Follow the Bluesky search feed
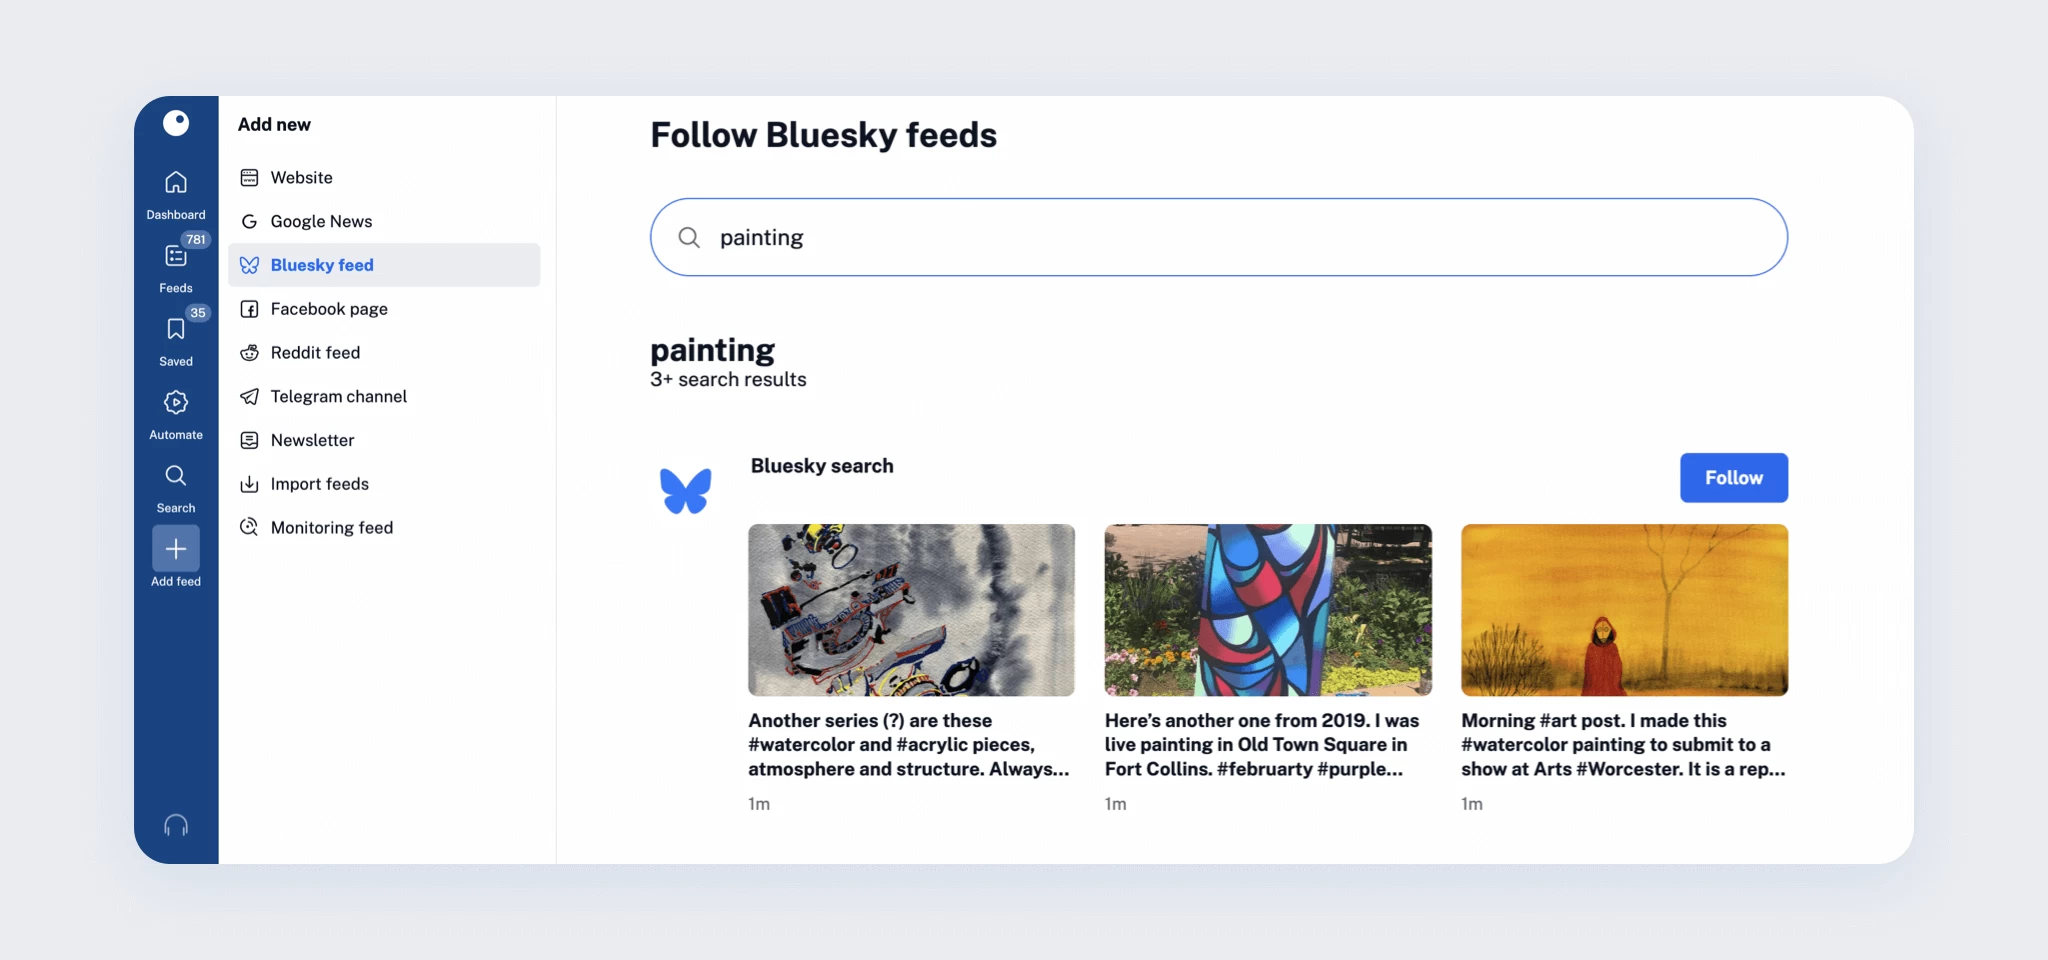2048x960 pixels. tap(1733, 478)
